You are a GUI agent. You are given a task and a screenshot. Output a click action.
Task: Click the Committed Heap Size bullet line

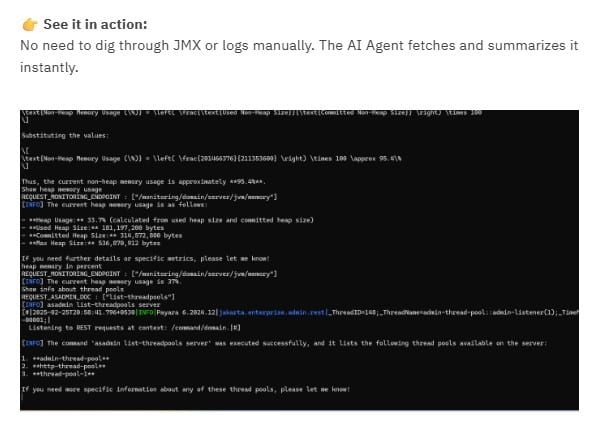pos(102,235)
